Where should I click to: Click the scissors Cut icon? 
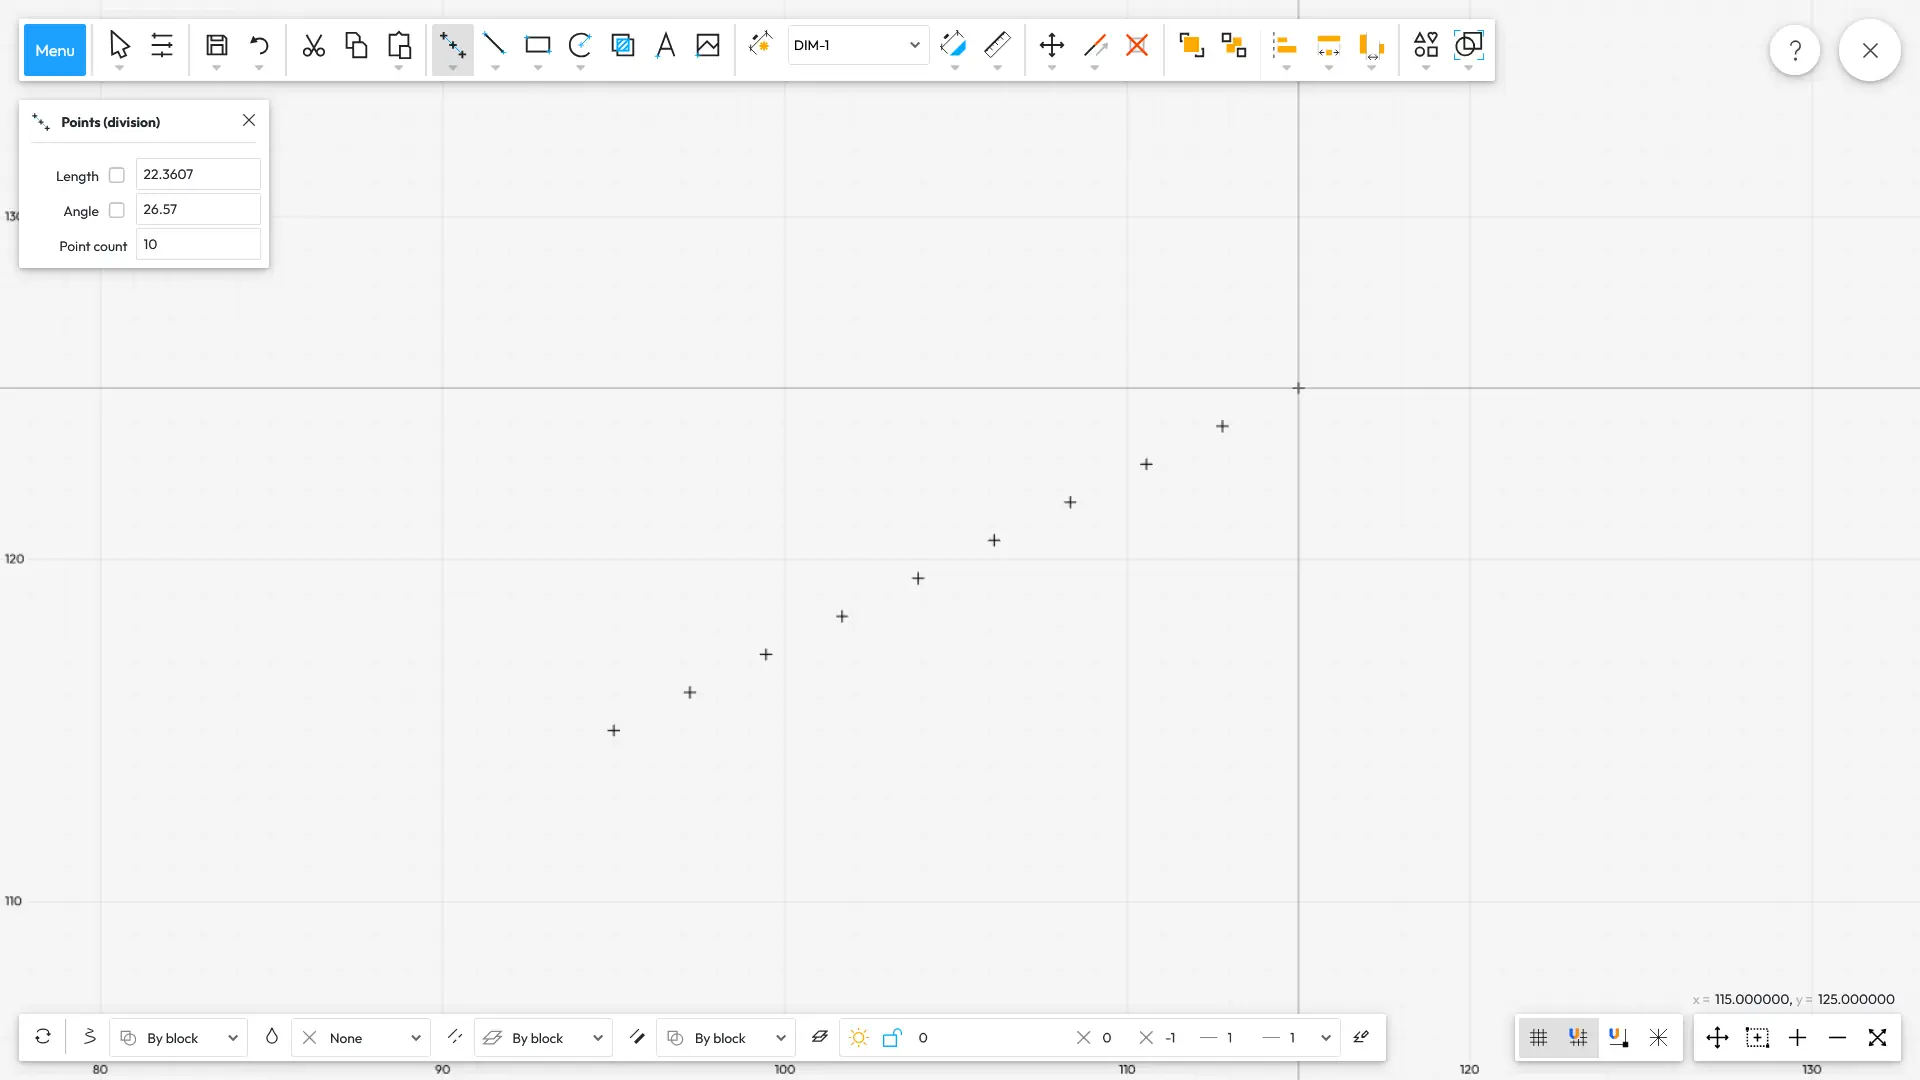click(x=314, y=45)
